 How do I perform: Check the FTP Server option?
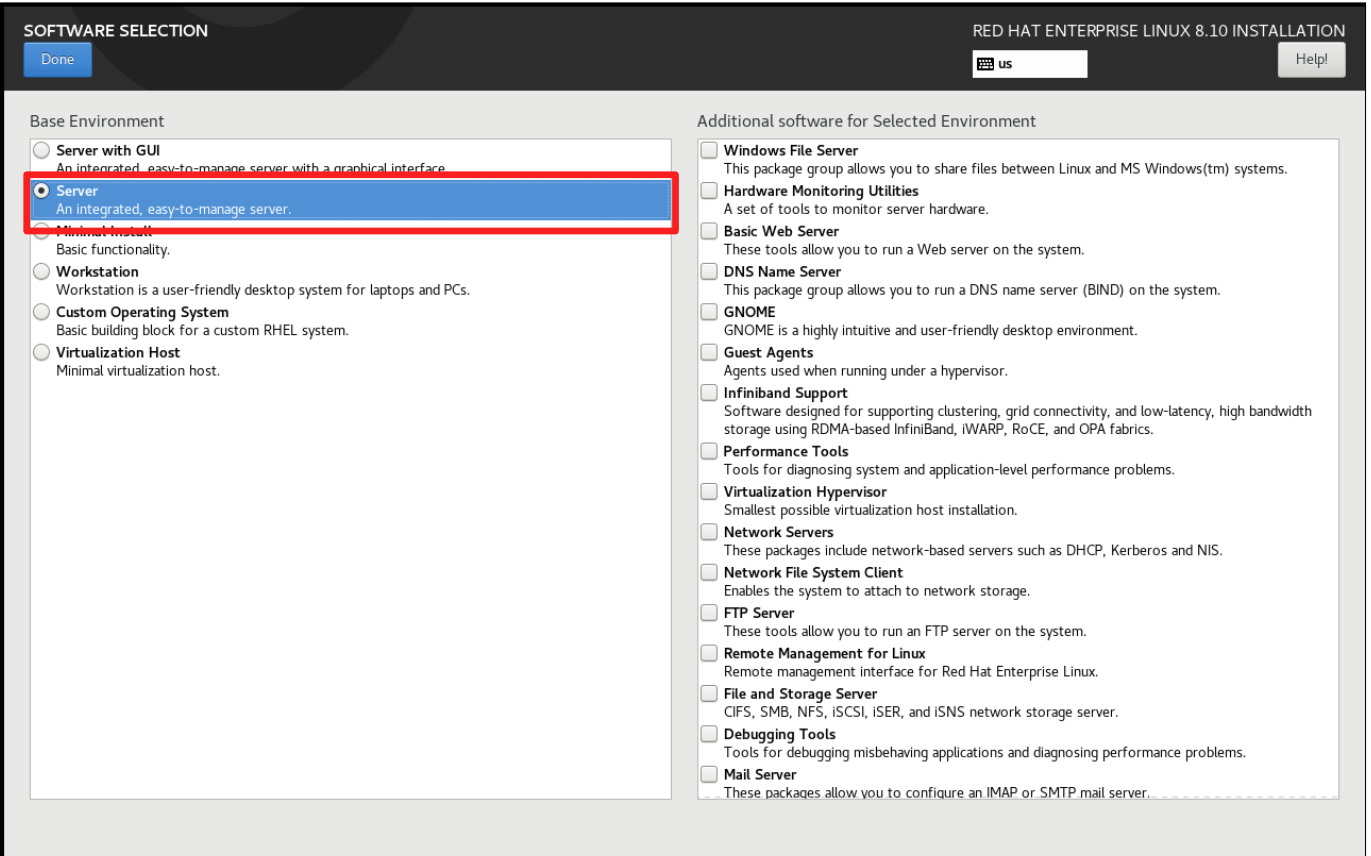pyautogui.click(x=709, y=612)
